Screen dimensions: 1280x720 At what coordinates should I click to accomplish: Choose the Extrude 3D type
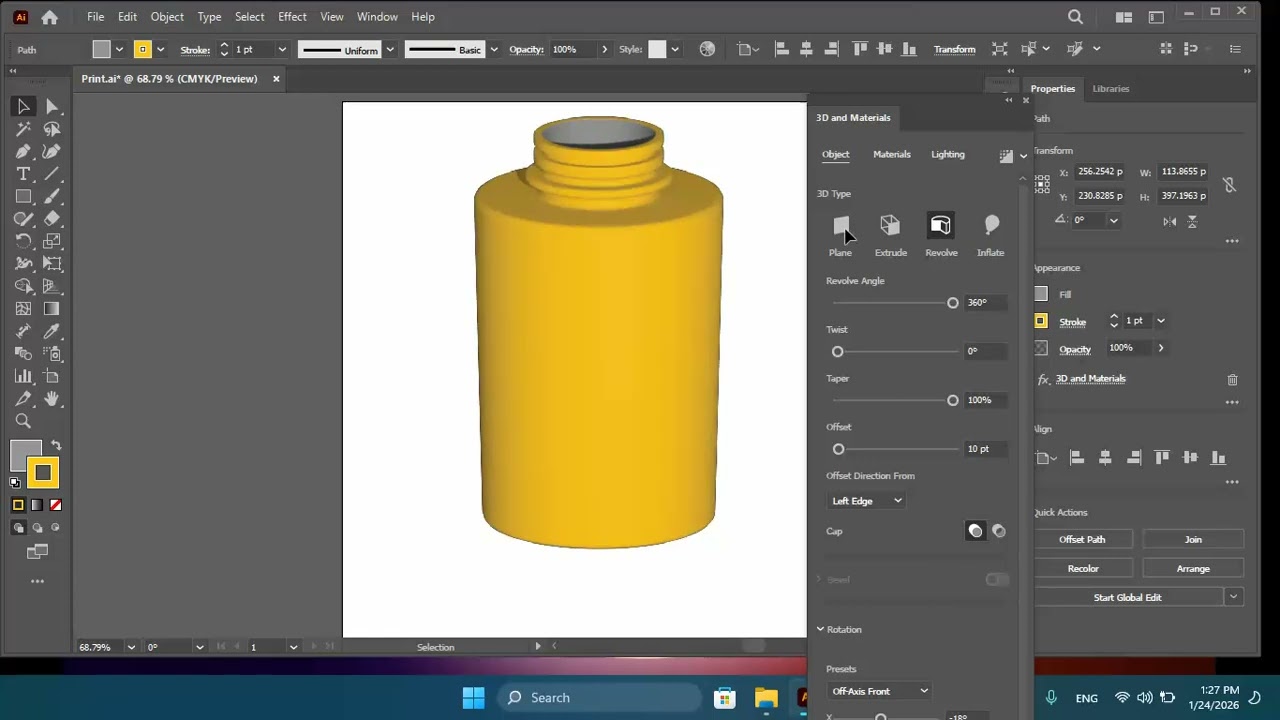click(890, 236)
